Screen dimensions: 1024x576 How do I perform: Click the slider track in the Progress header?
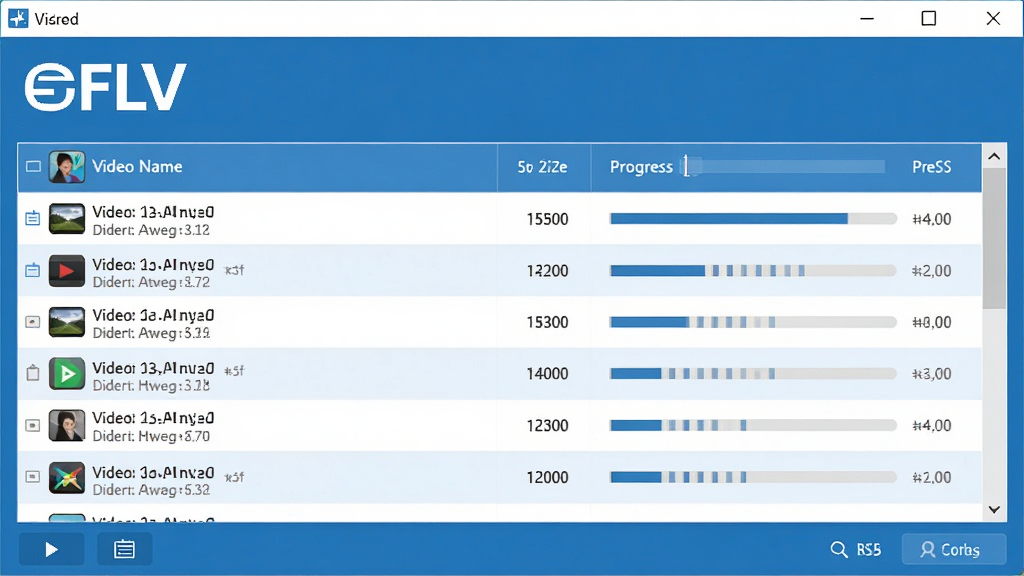(784, 167)
